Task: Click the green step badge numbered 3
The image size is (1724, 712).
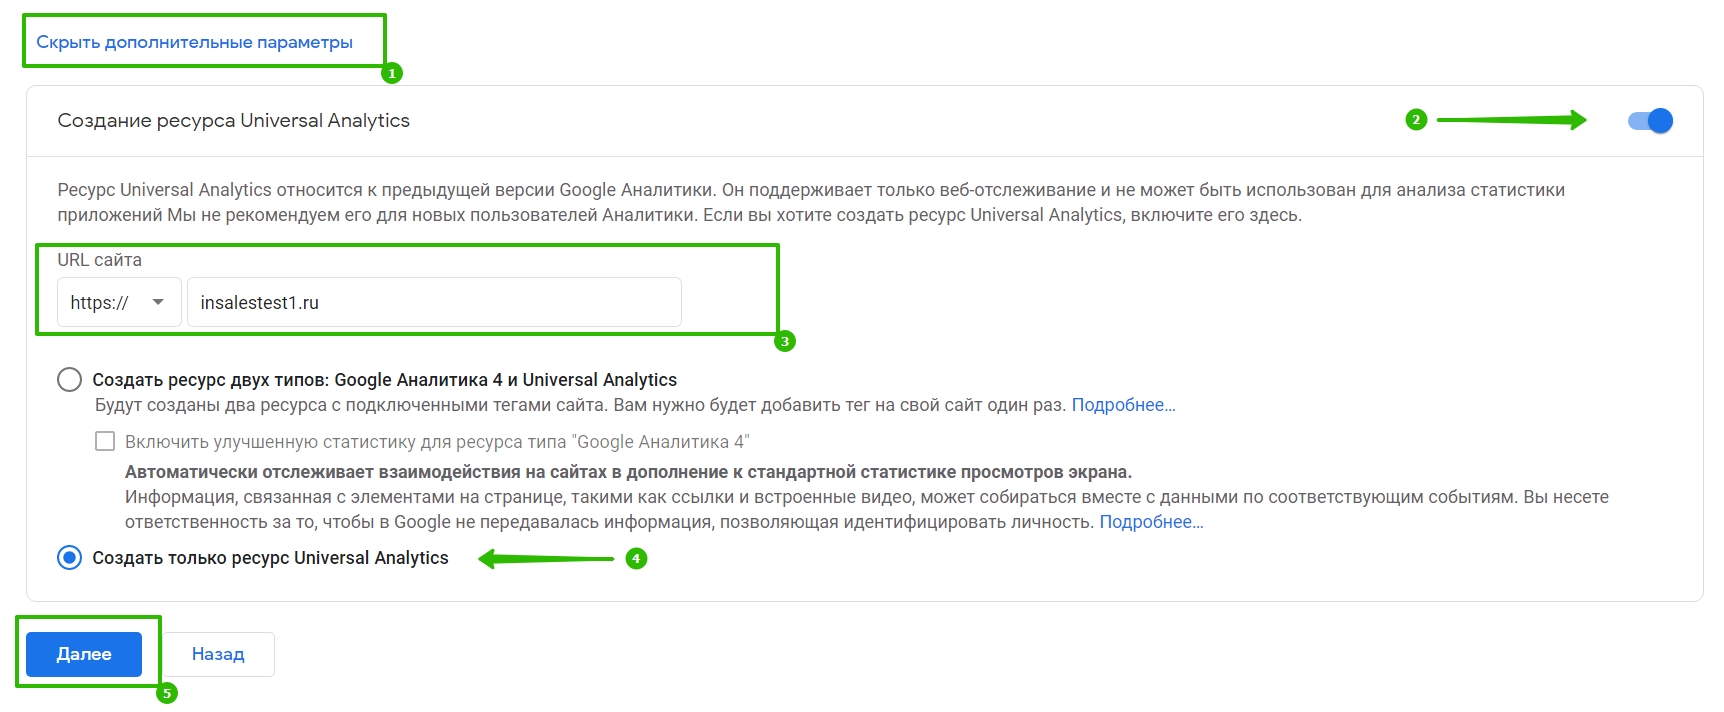Action: tap(785, 341)
